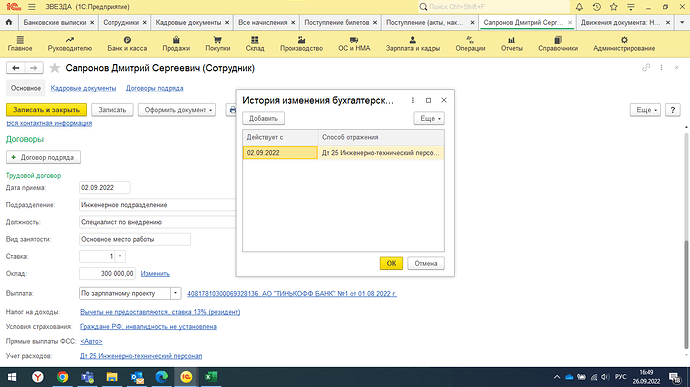This screenshot has height=387, width=690.
Task: Expand the Оформить документ dropdown
Action: [x=177, y=110]
